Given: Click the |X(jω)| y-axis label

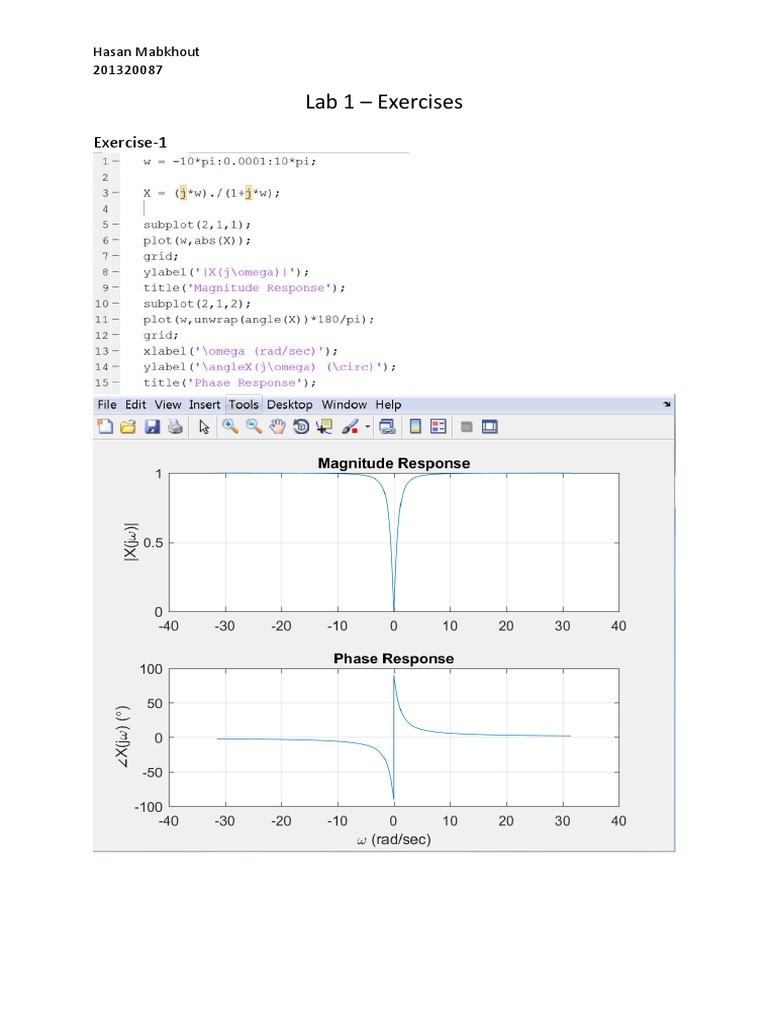Looking at the screenshot, I should coord(131,542).
